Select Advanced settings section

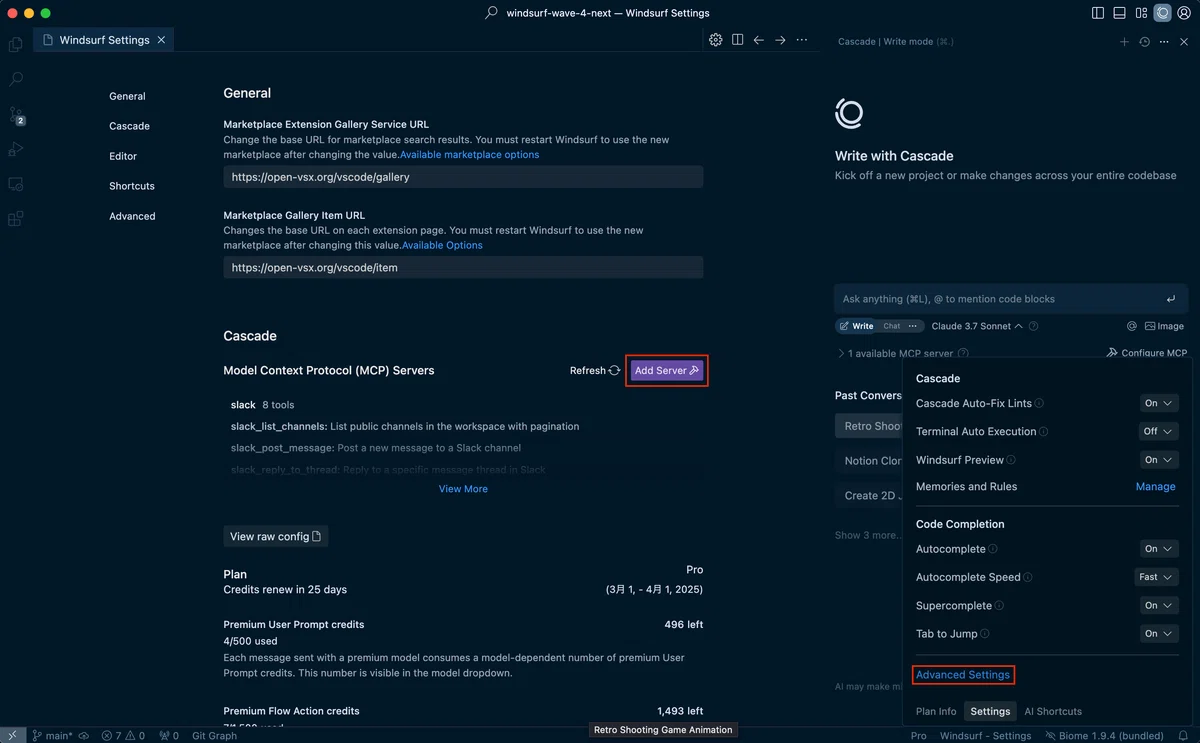(x=132, y=216)
